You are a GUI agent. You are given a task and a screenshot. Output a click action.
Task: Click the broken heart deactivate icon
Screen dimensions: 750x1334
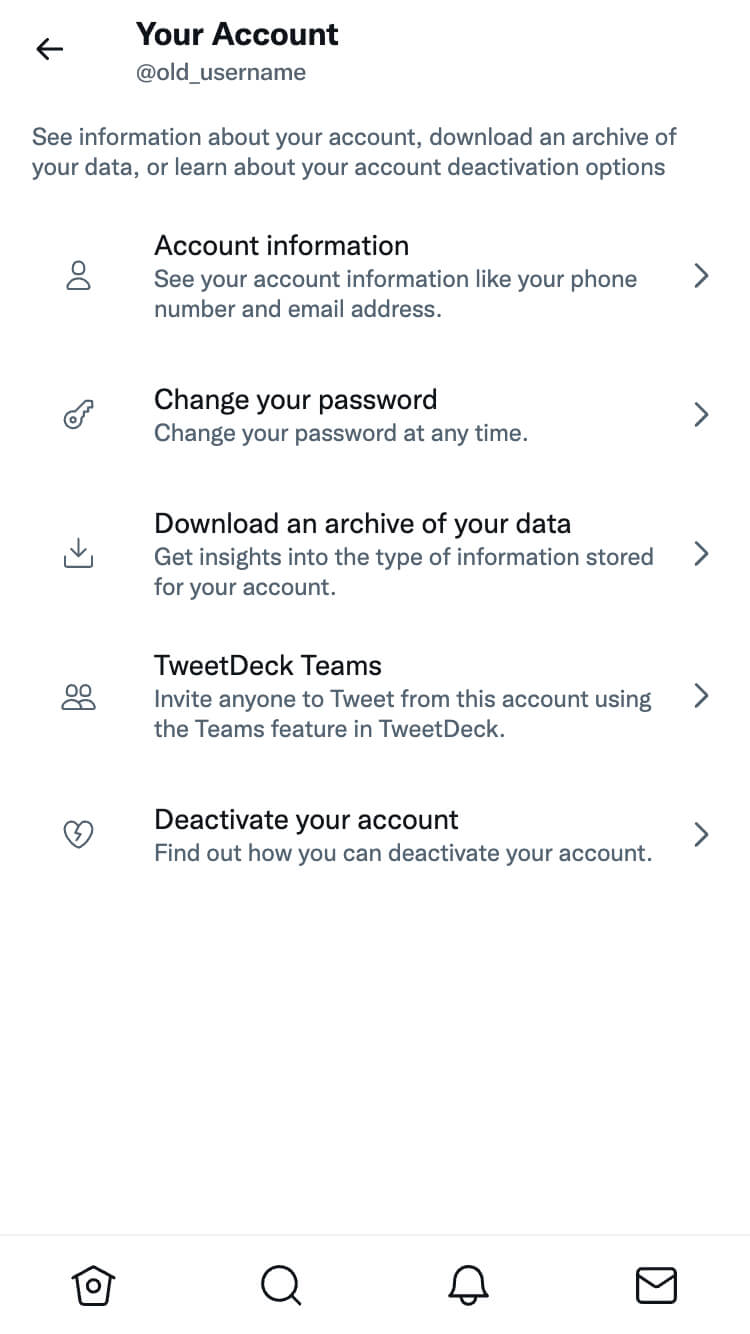(x=78, y=834)
